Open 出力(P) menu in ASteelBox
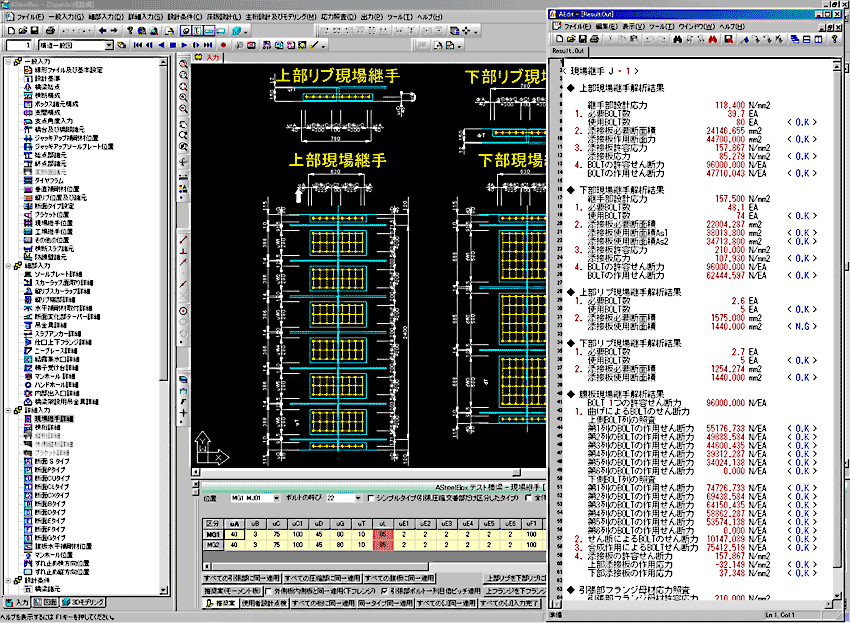Viewport: 850px width, 623px height. click(371, 17)
